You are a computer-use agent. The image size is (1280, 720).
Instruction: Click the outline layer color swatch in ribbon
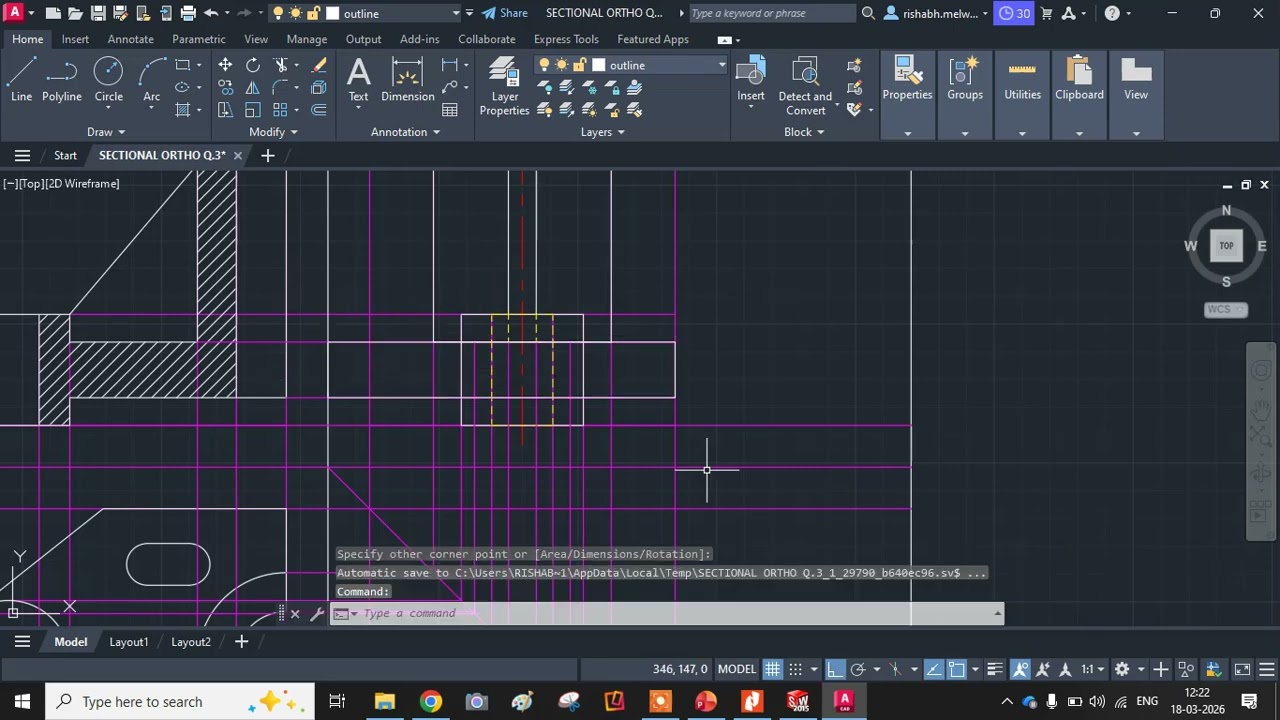click(x=598, y=65)
